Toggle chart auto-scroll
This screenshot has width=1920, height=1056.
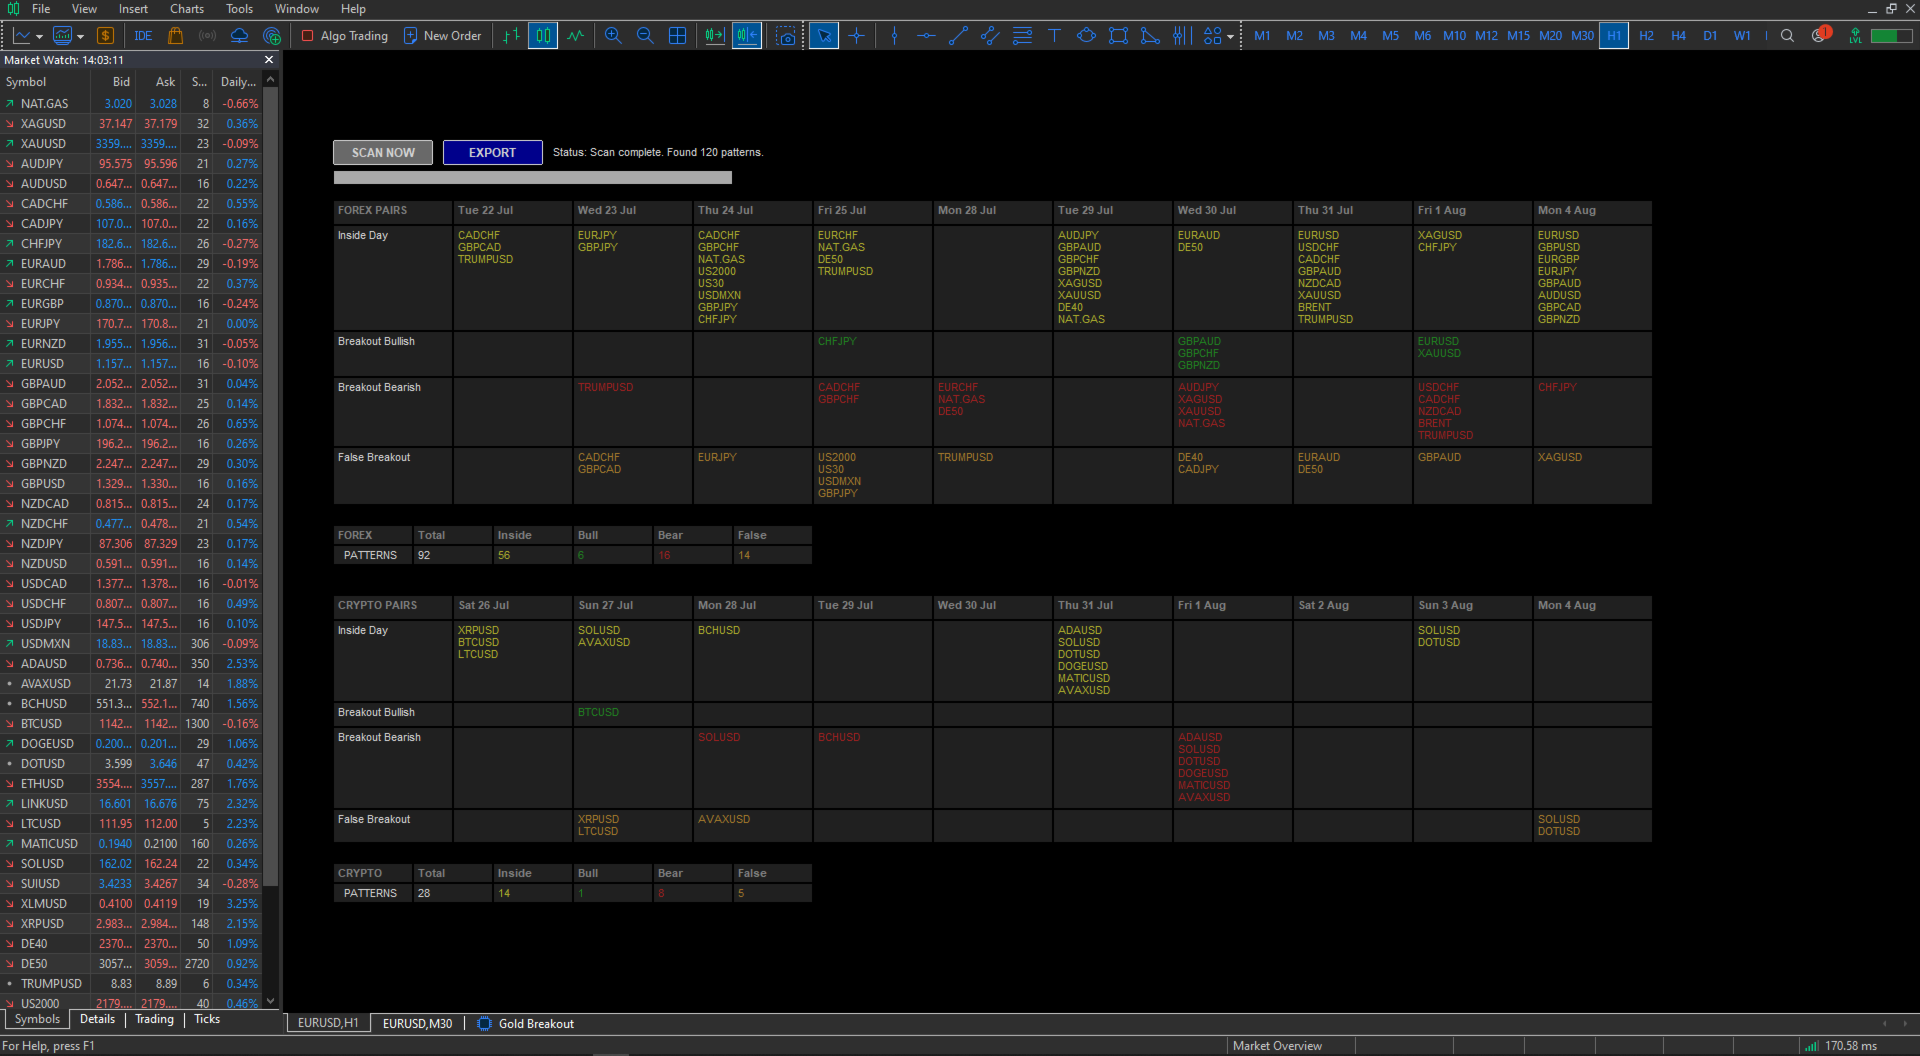pos(715,36)
